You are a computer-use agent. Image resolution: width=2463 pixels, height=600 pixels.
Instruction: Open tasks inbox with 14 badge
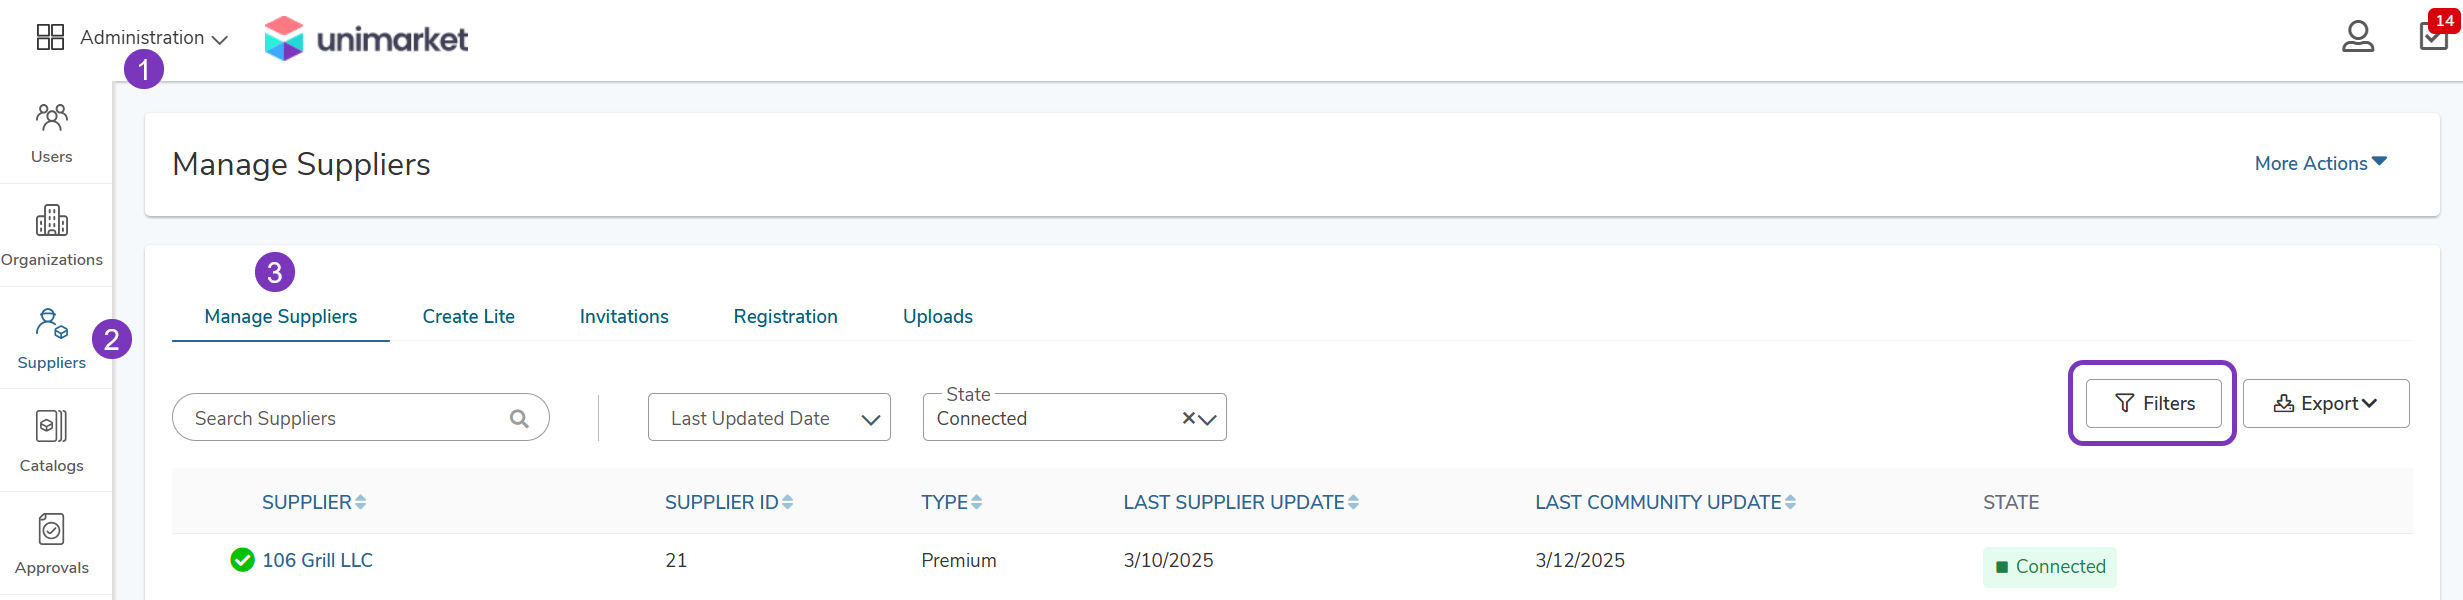click(x=2433, y=37)
